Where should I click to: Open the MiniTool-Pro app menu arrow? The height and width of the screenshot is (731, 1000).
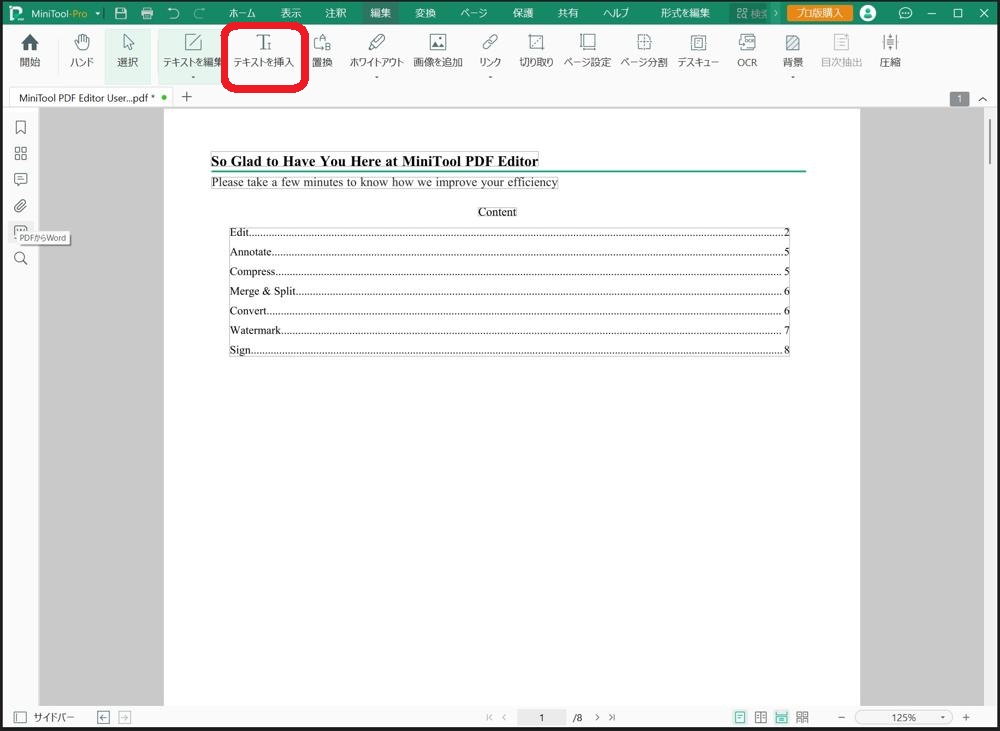point(98,13)
